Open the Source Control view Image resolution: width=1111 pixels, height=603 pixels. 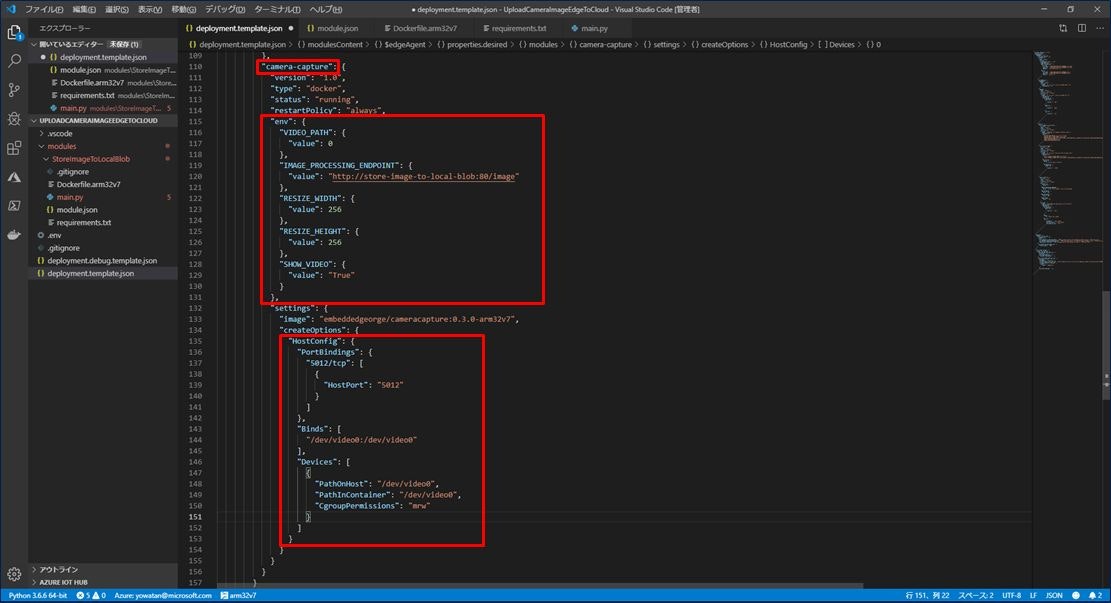click(x=14, y=89)
